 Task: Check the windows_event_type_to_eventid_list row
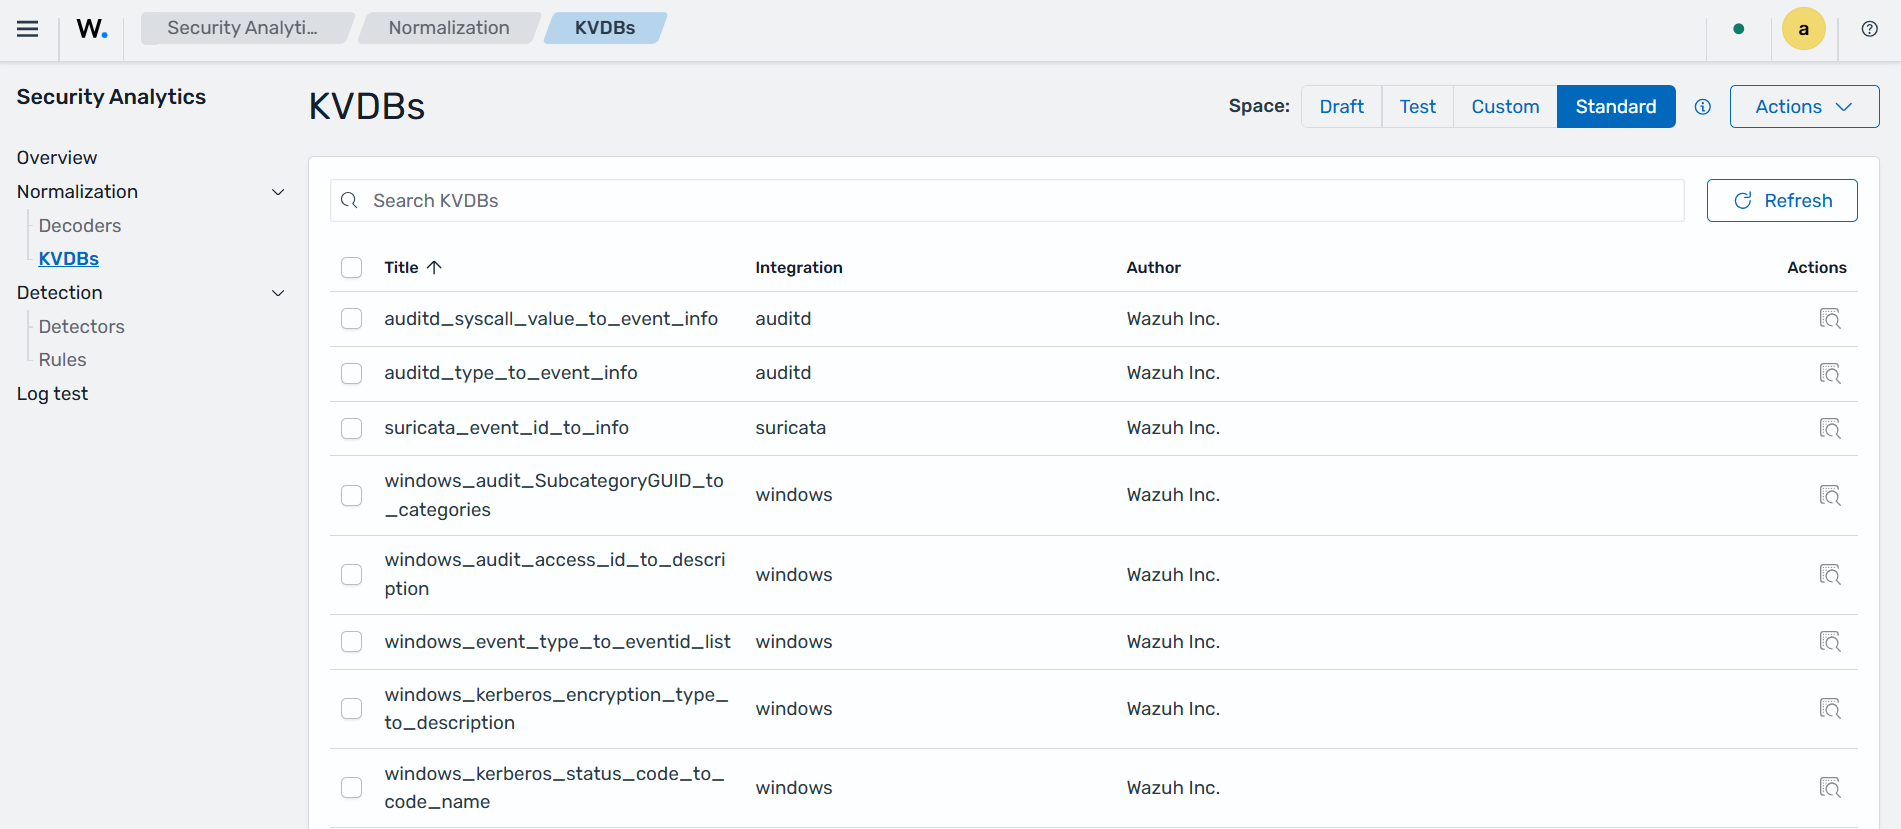click(351, 641)
